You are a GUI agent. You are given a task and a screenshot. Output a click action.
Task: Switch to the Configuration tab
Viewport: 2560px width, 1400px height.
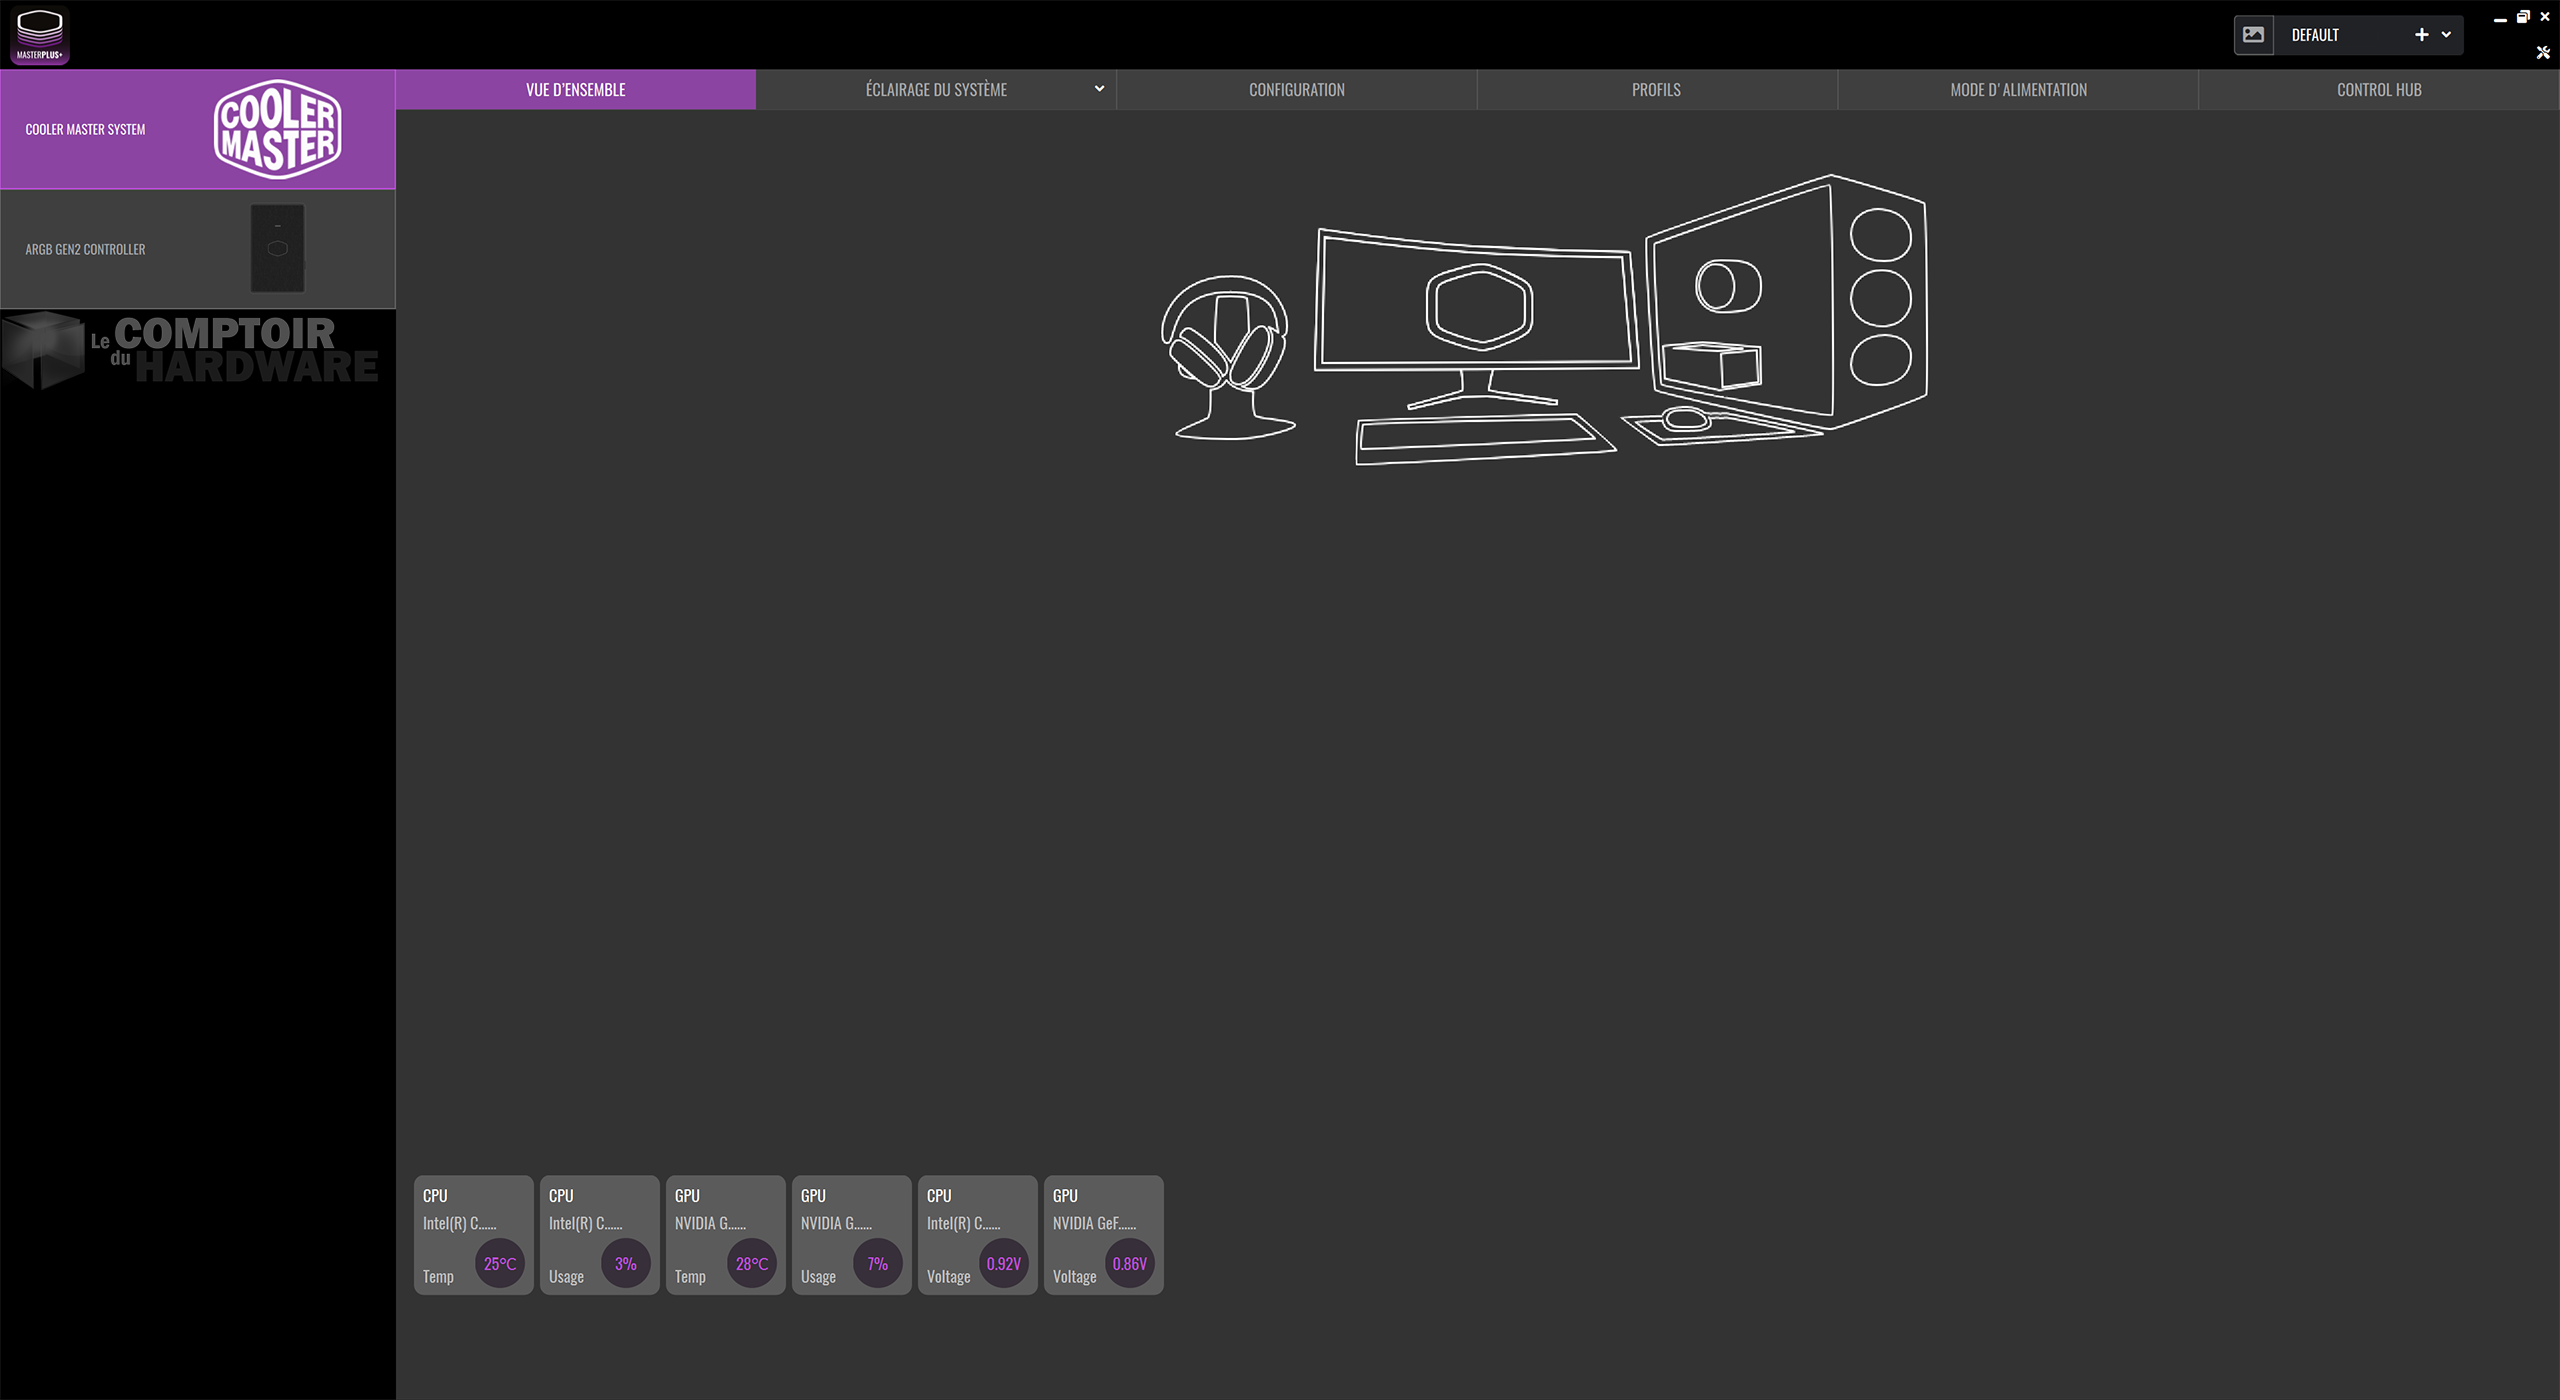(1296, 90)
